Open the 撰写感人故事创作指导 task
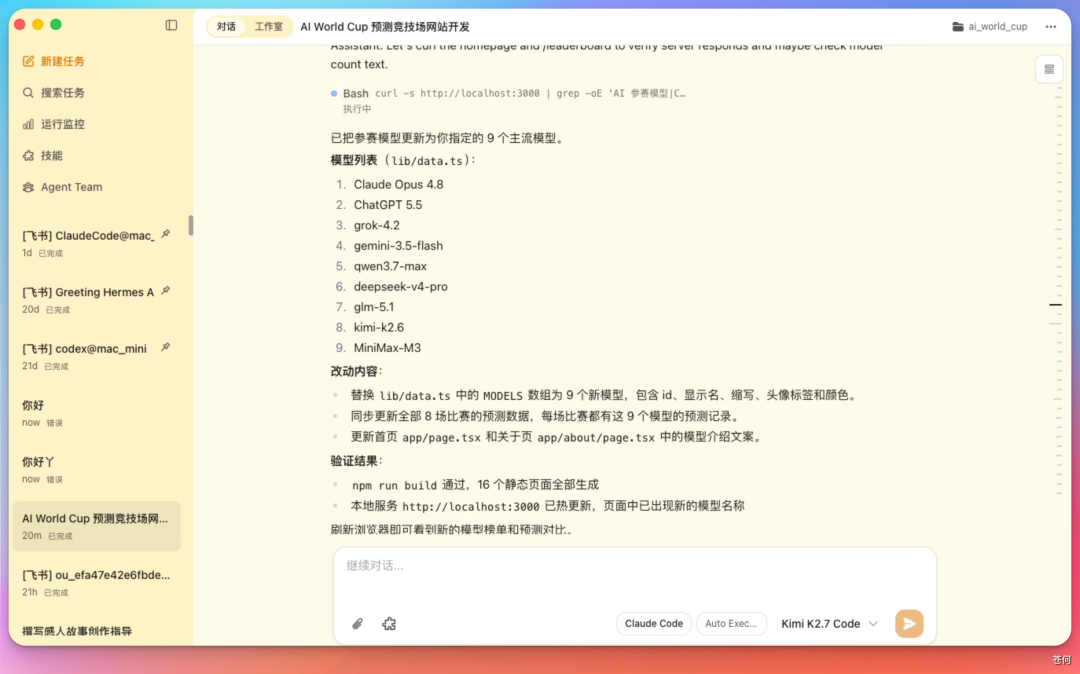Screen dimensions: 1080x674 [x=96, y=631]
